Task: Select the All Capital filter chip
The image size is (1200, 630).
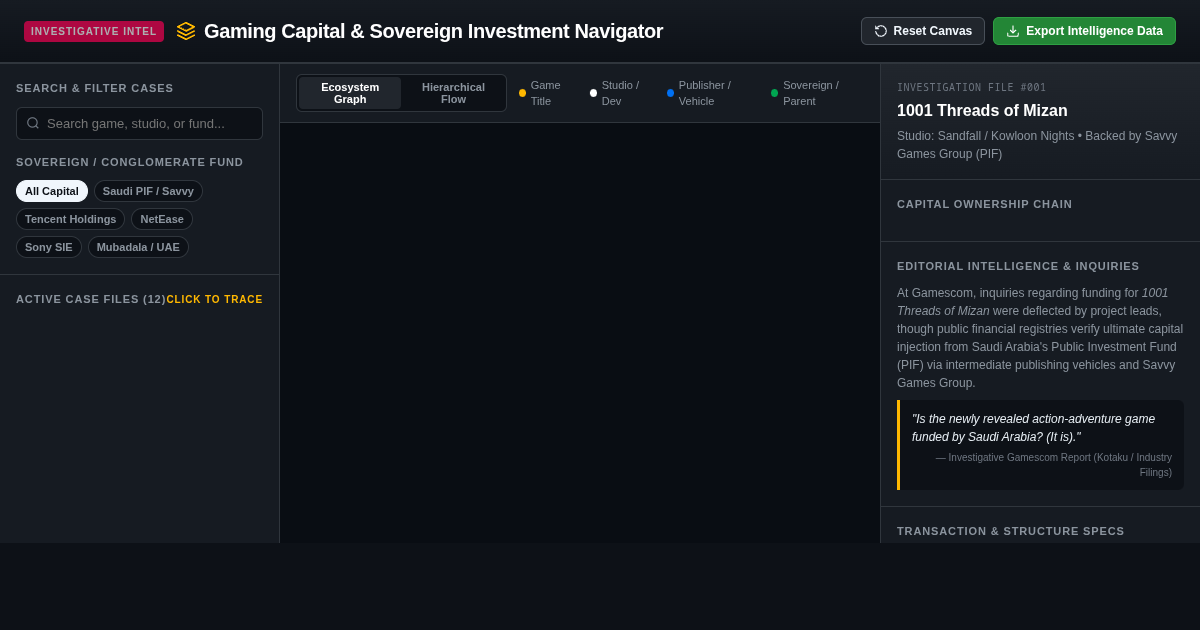Action: coord(52,191)
